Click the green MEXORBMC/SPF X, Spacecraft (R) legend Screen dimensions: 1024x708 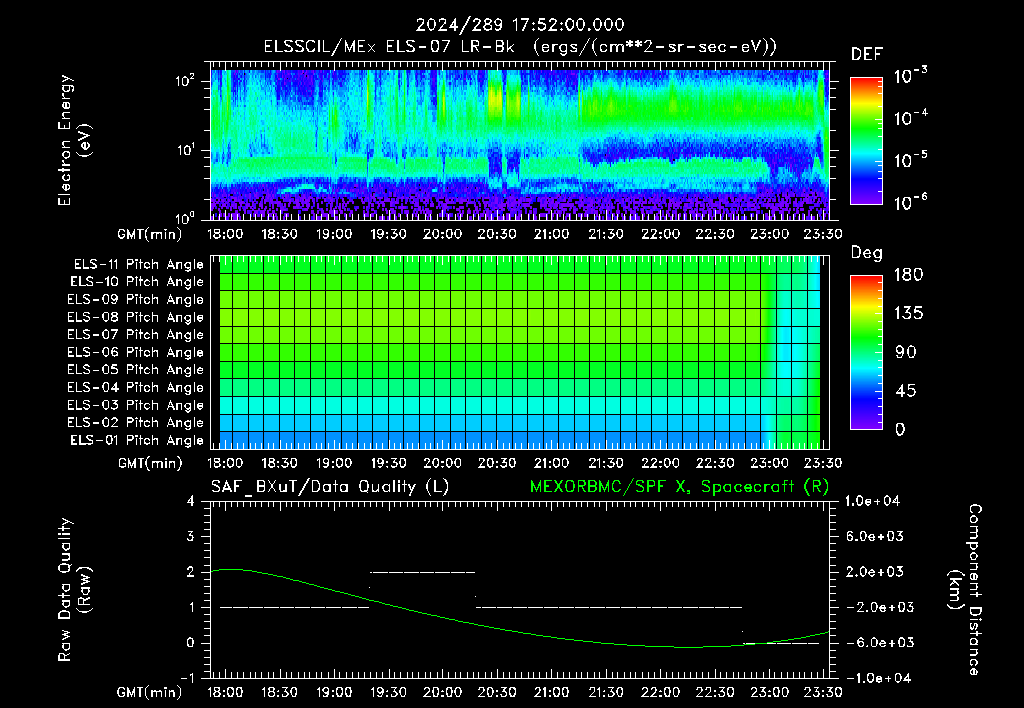(679, 487)
